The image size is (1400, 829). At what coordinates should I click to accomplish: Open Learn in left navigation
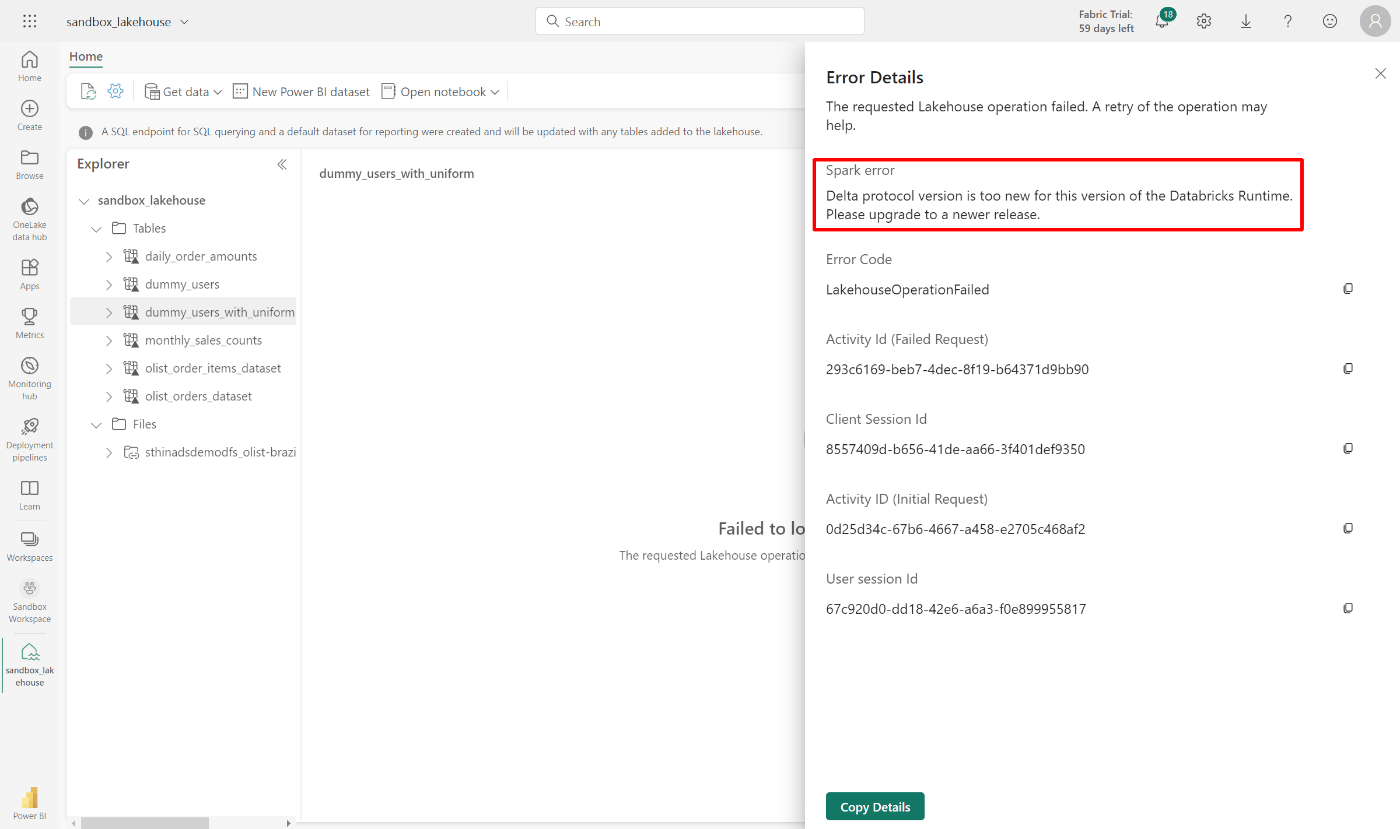30,494
